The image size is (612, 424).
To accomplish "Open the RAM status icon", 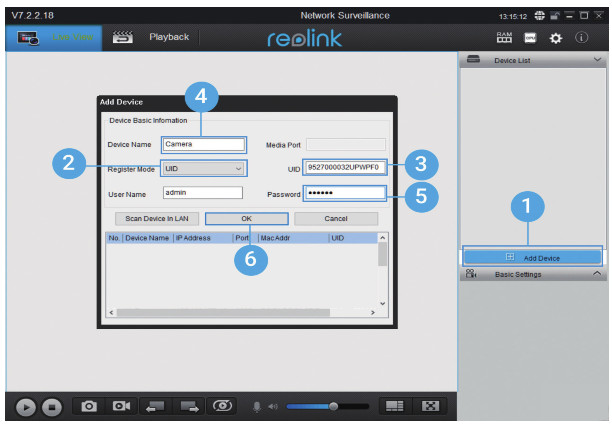I will tap(504, 38).
